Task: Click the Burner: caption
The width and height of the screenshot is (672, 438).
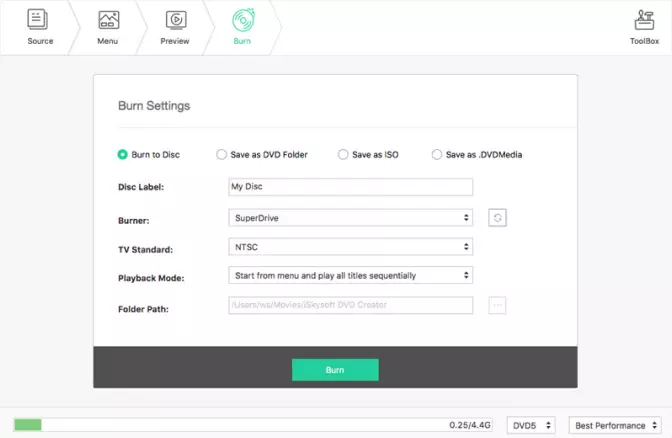Action: click(134, 221)
